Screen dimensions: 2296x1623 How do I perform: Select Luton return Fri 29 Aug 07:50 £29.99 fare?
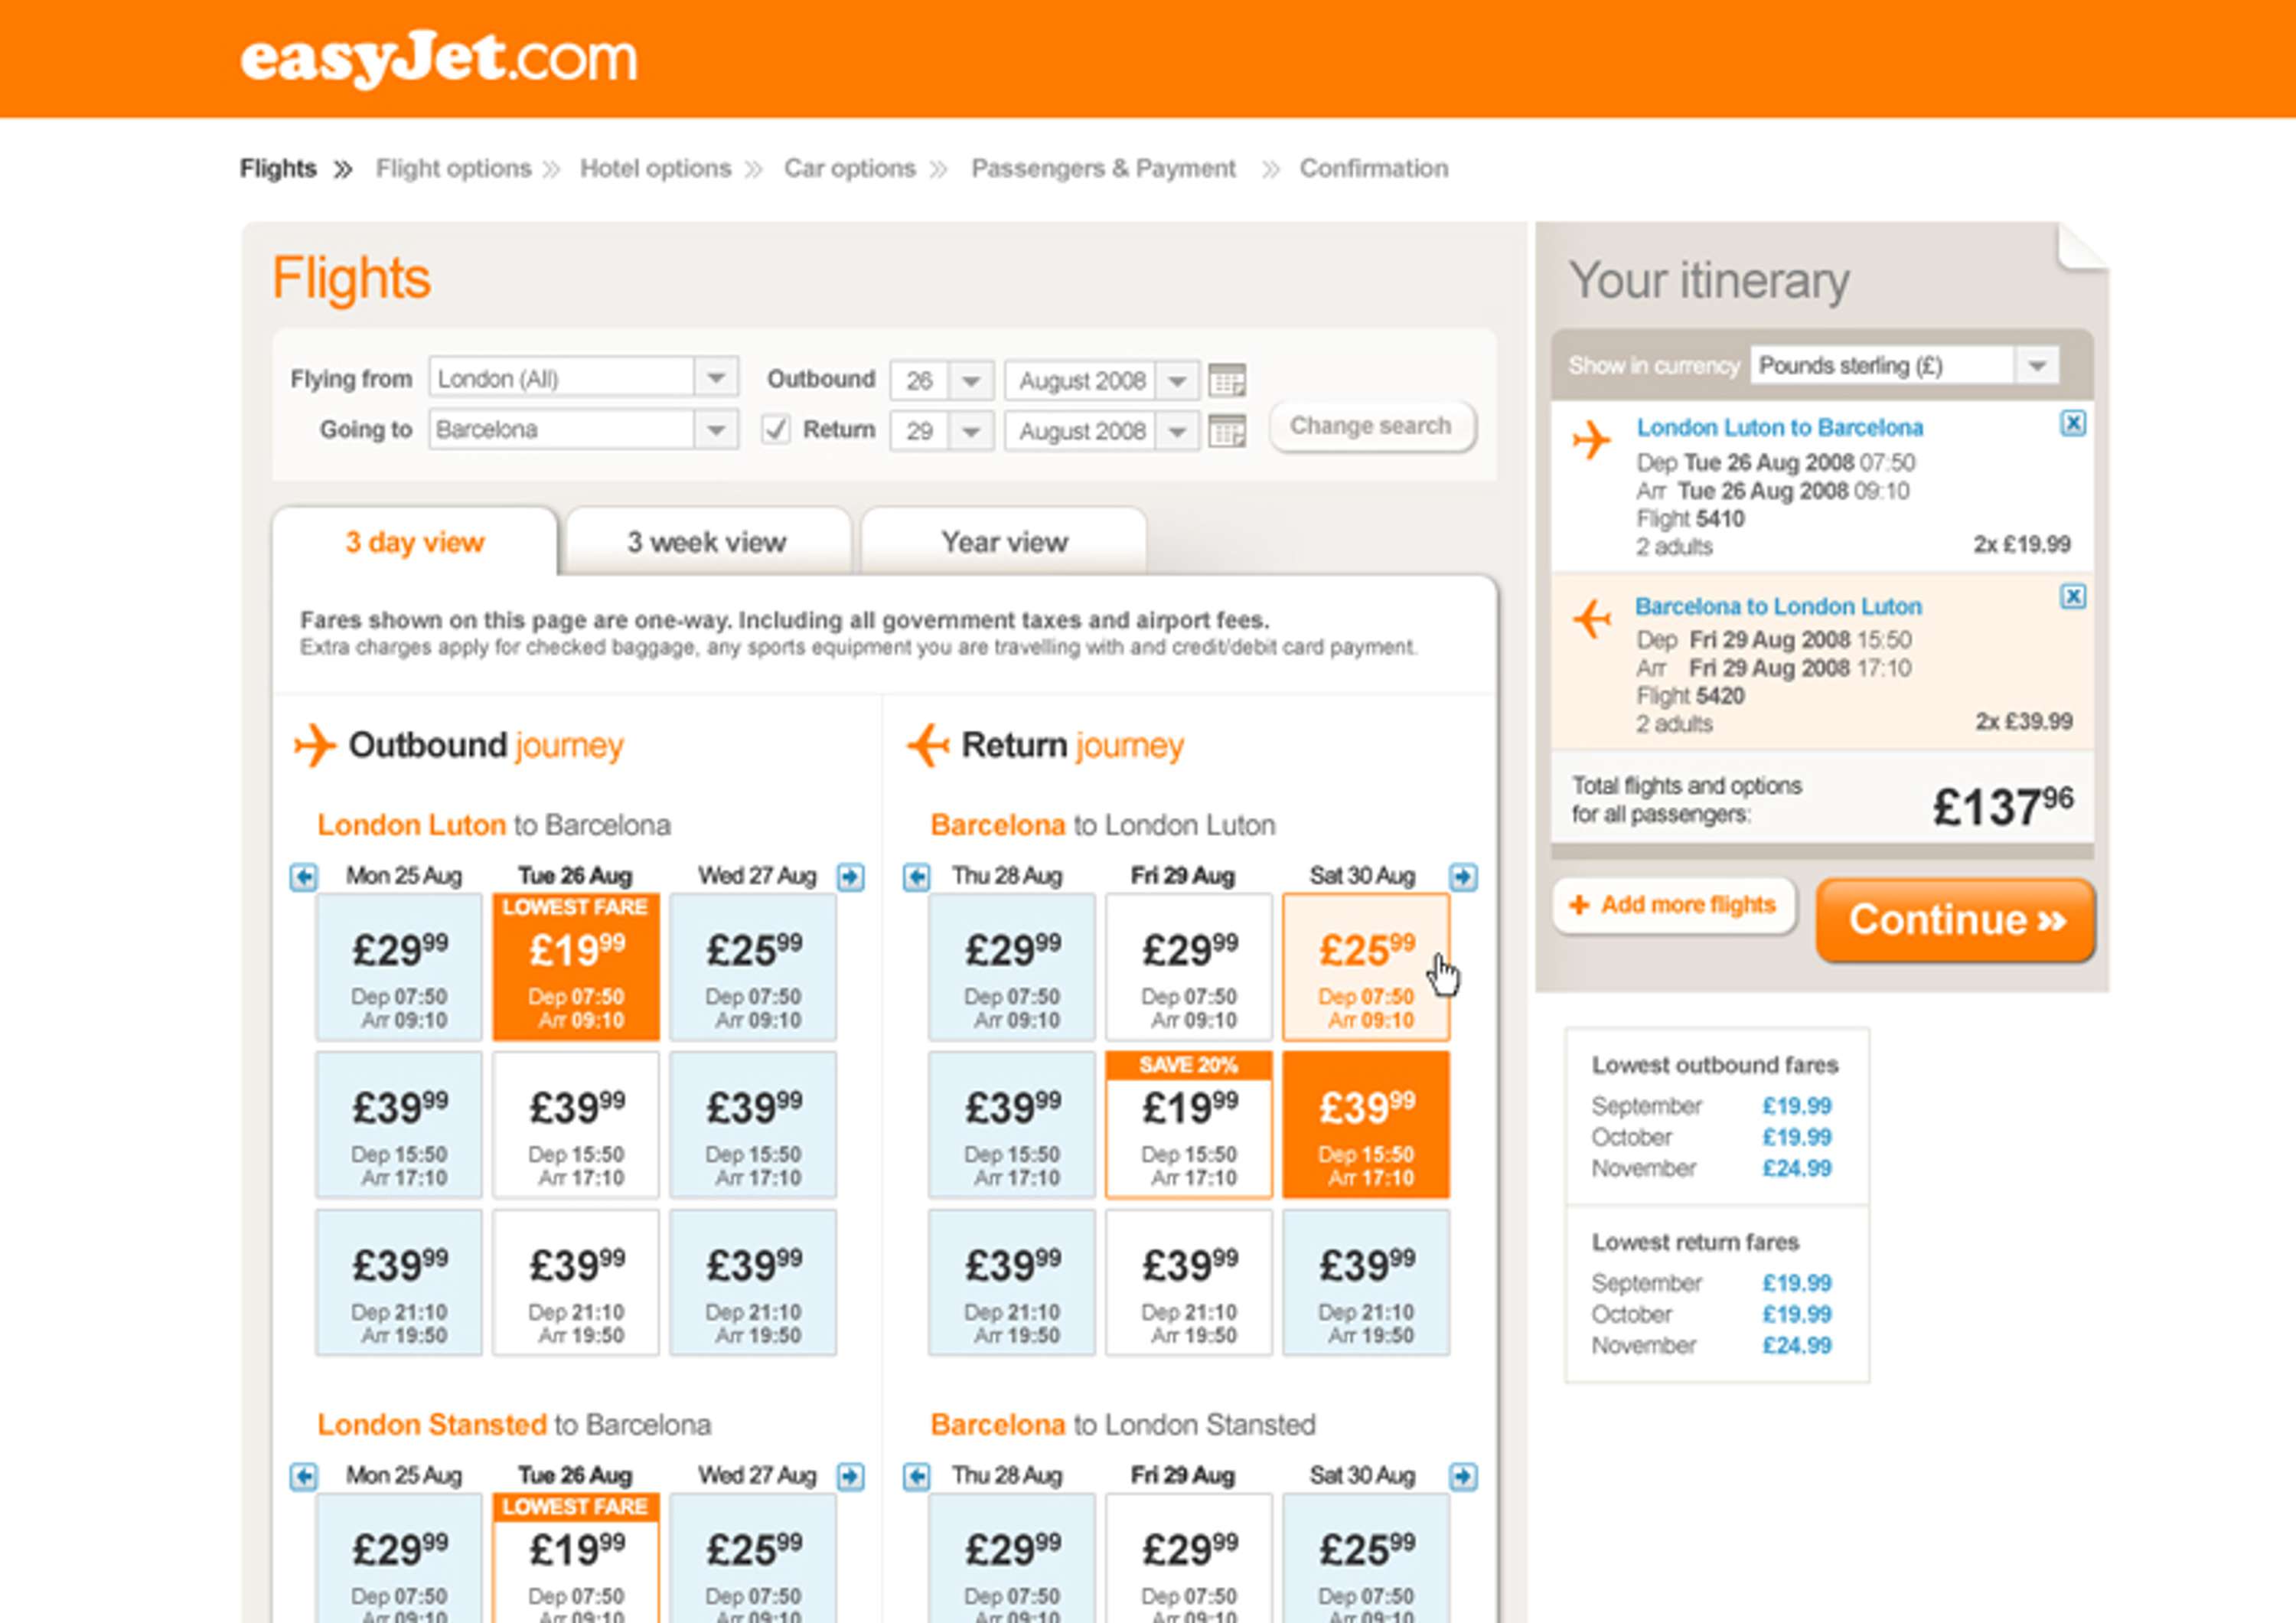(1189, 967)
